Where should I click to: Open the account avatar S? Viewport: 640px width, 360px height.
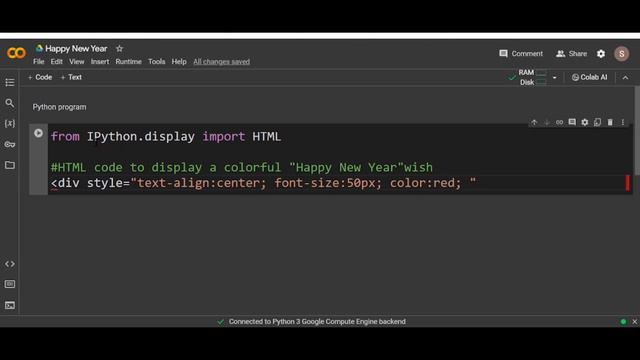click(621, 53)
